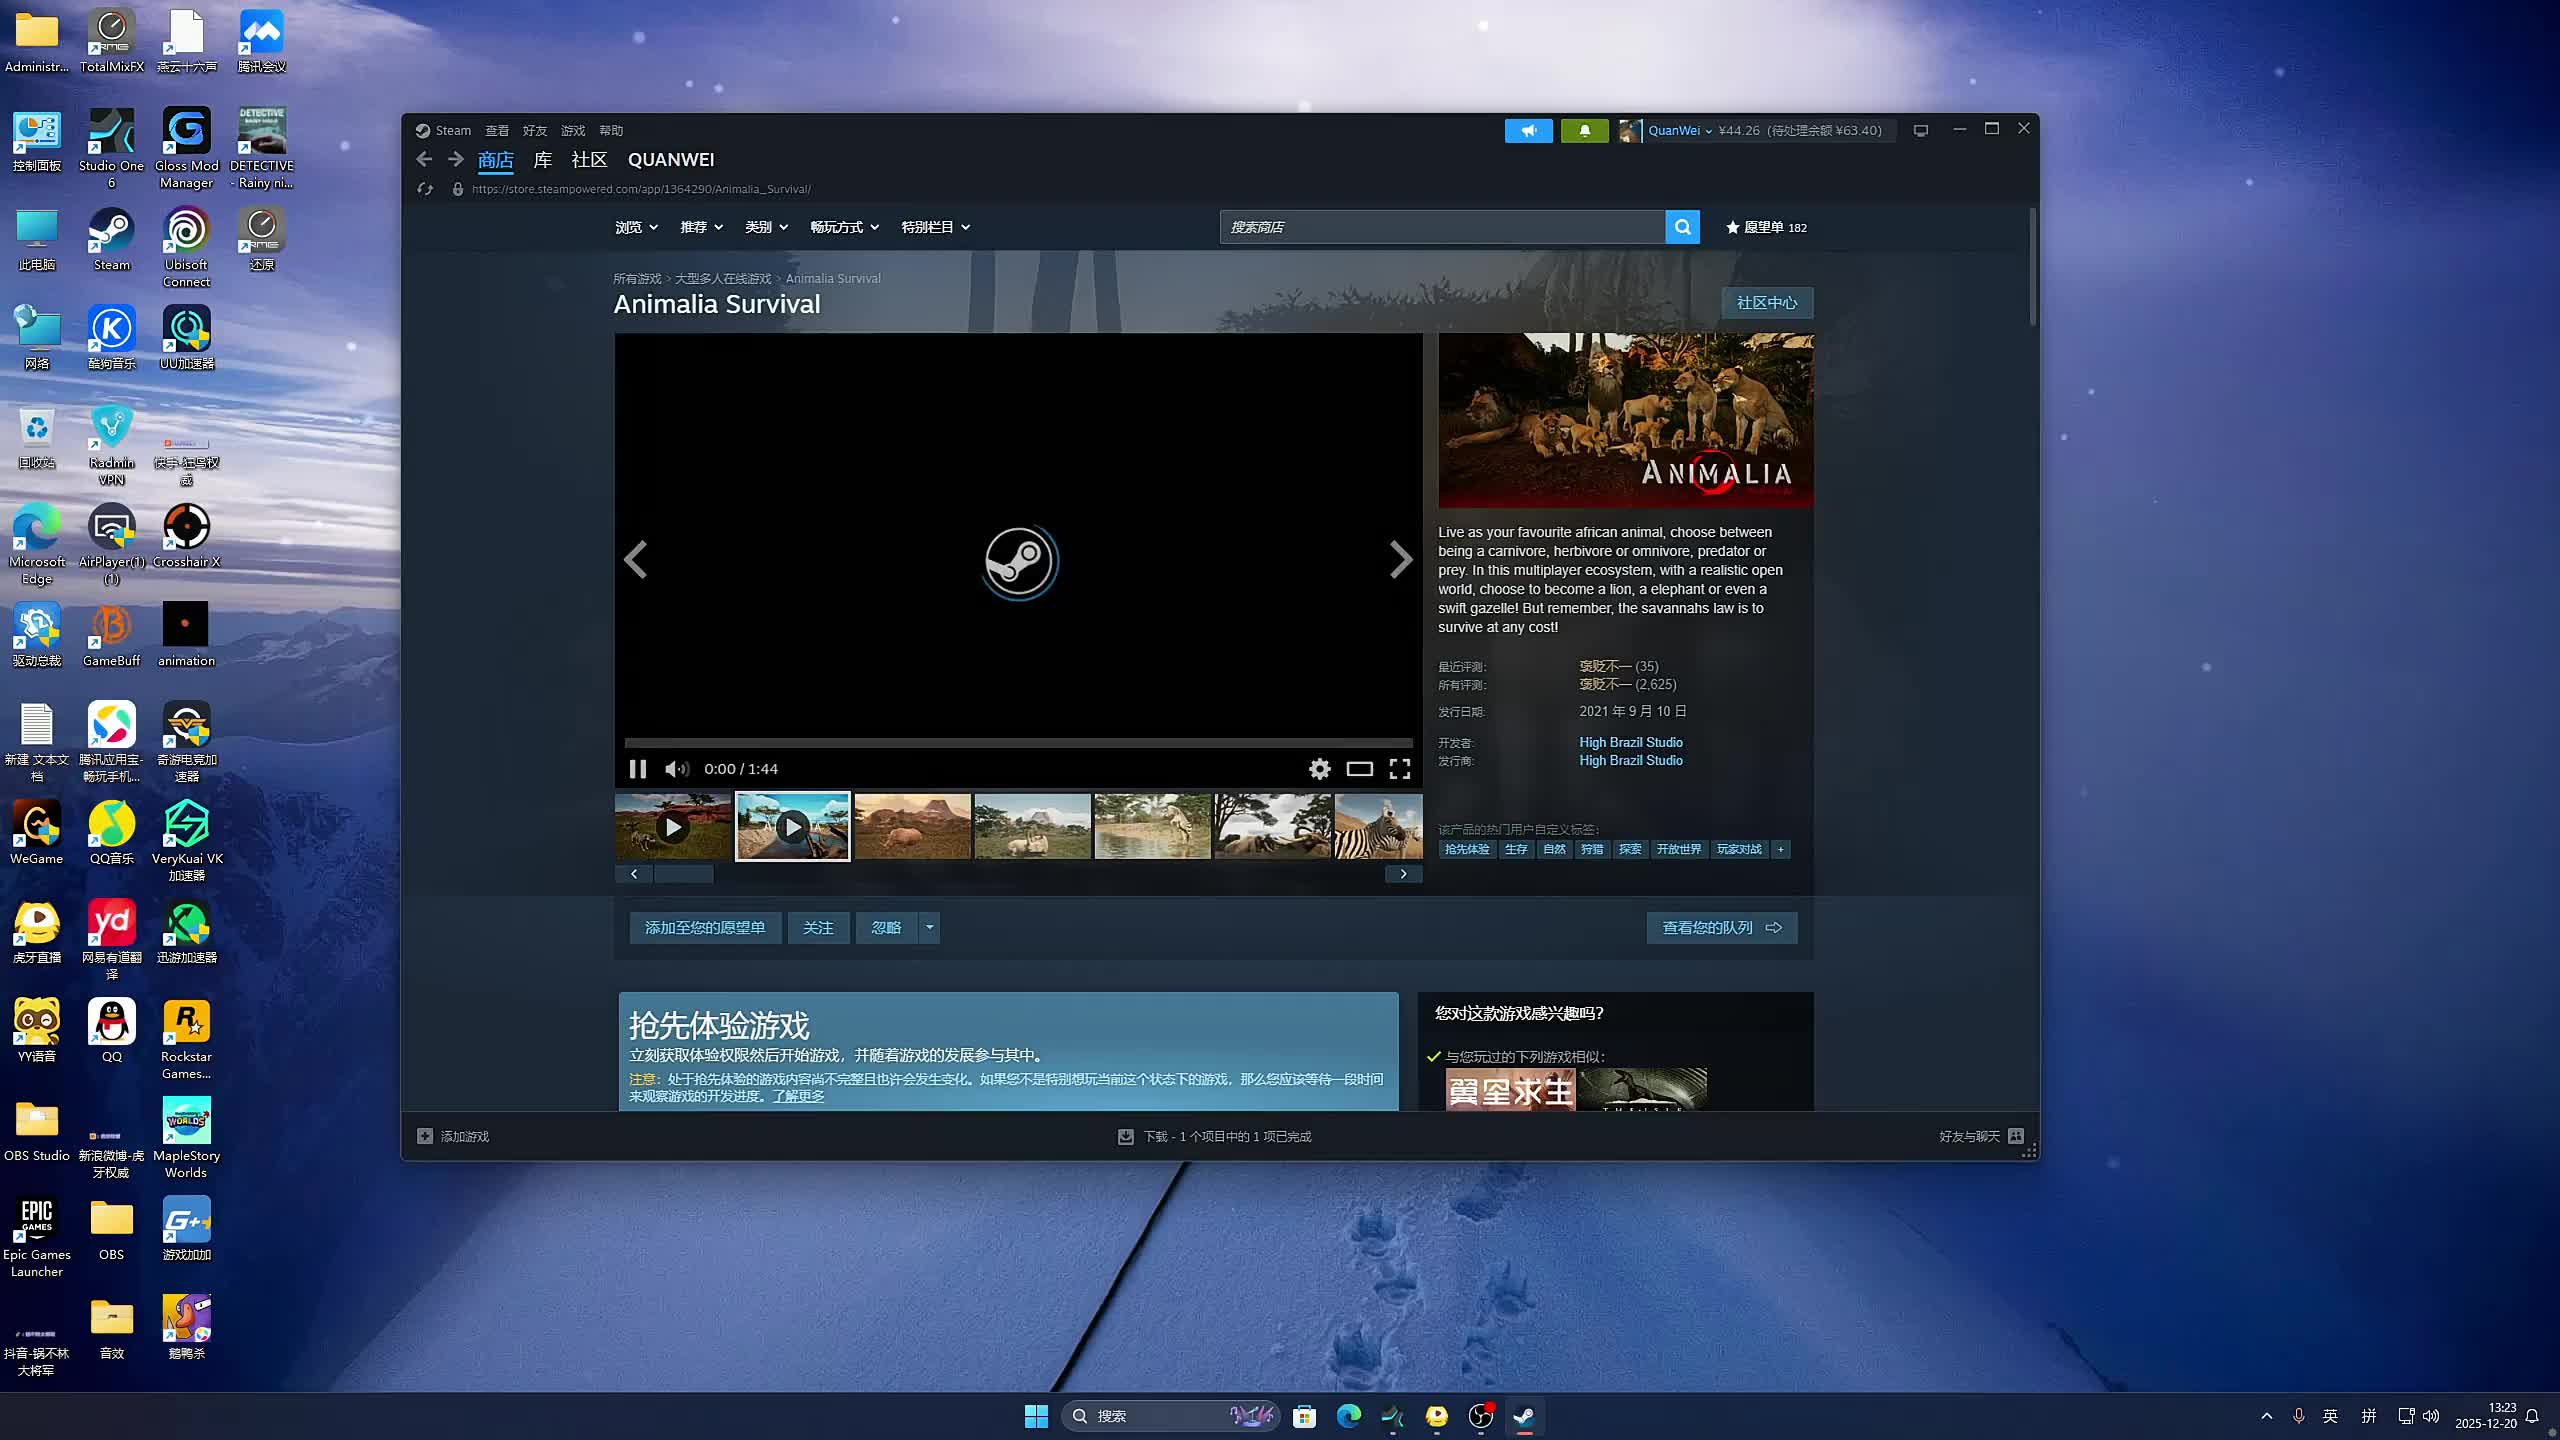Expand the 浏览 dropdown menu
Viewport: 2560px width, 1440px height.
[x=636, y=227]
